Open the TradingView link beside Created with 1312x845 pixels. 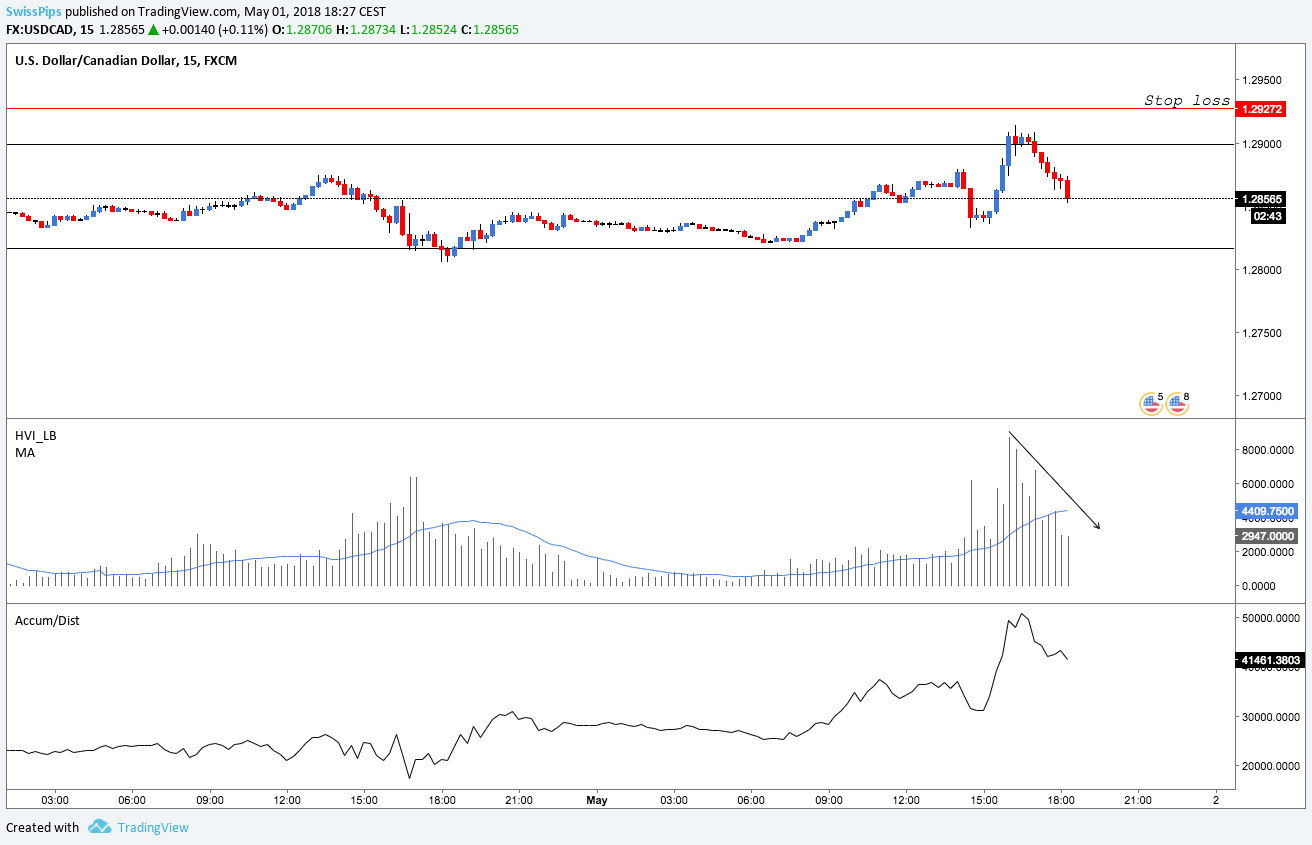pyautogui.click(x=152, y=827)
